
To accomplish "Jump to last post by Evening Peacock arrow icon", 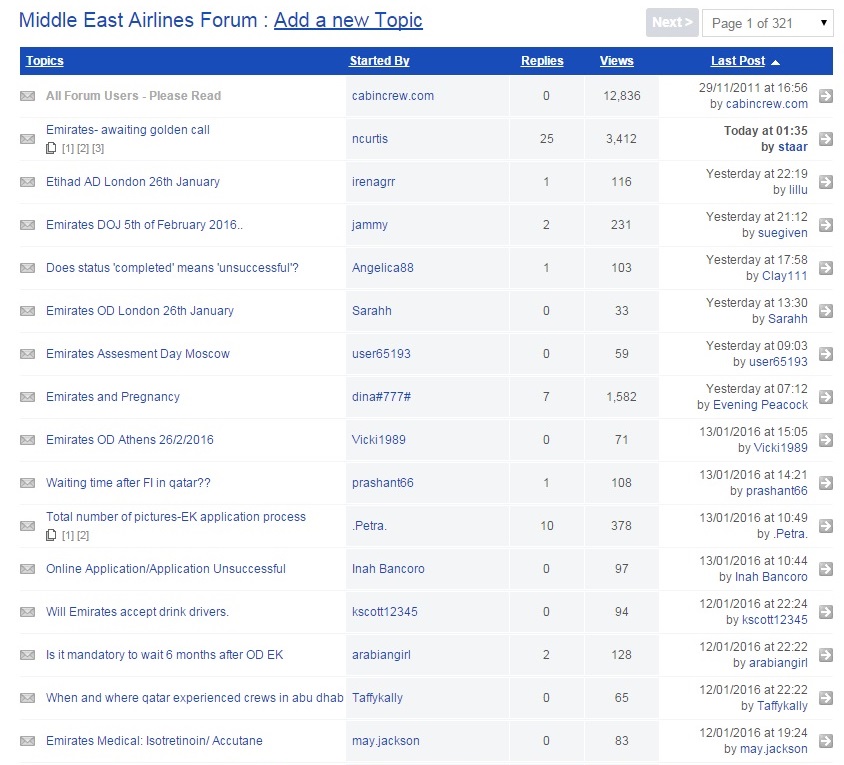I will pyautogui.click(x=826, y=397).
